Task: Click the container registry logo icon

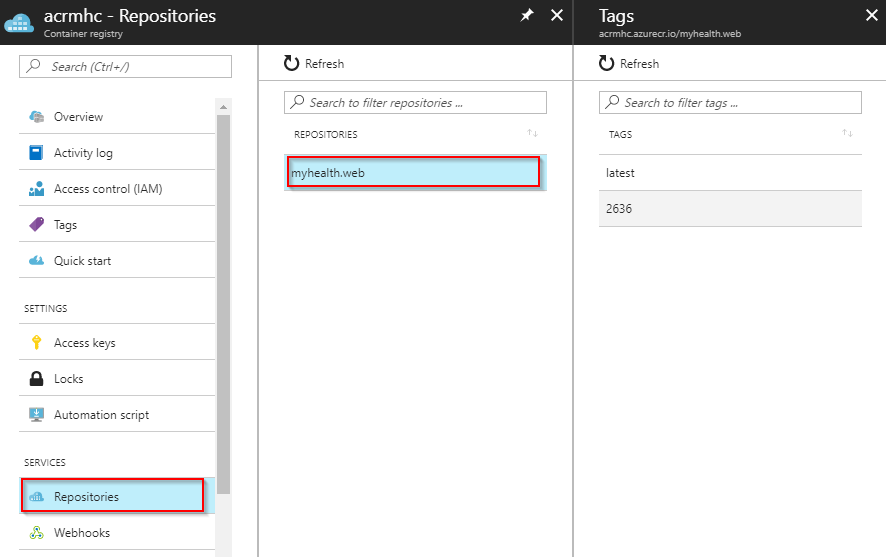Action: tap(19, 23)
